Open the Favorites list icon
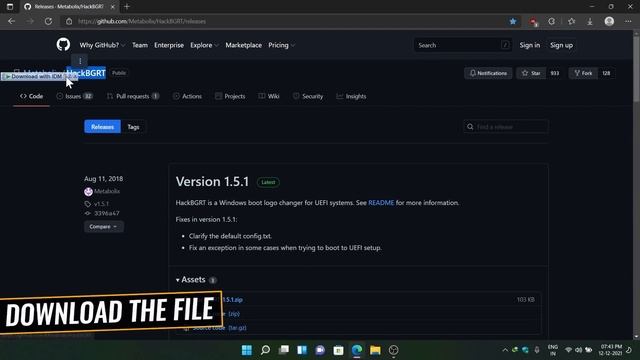This screenshot has height=360, width=640. pyautogui.click(x=571, y=21)
